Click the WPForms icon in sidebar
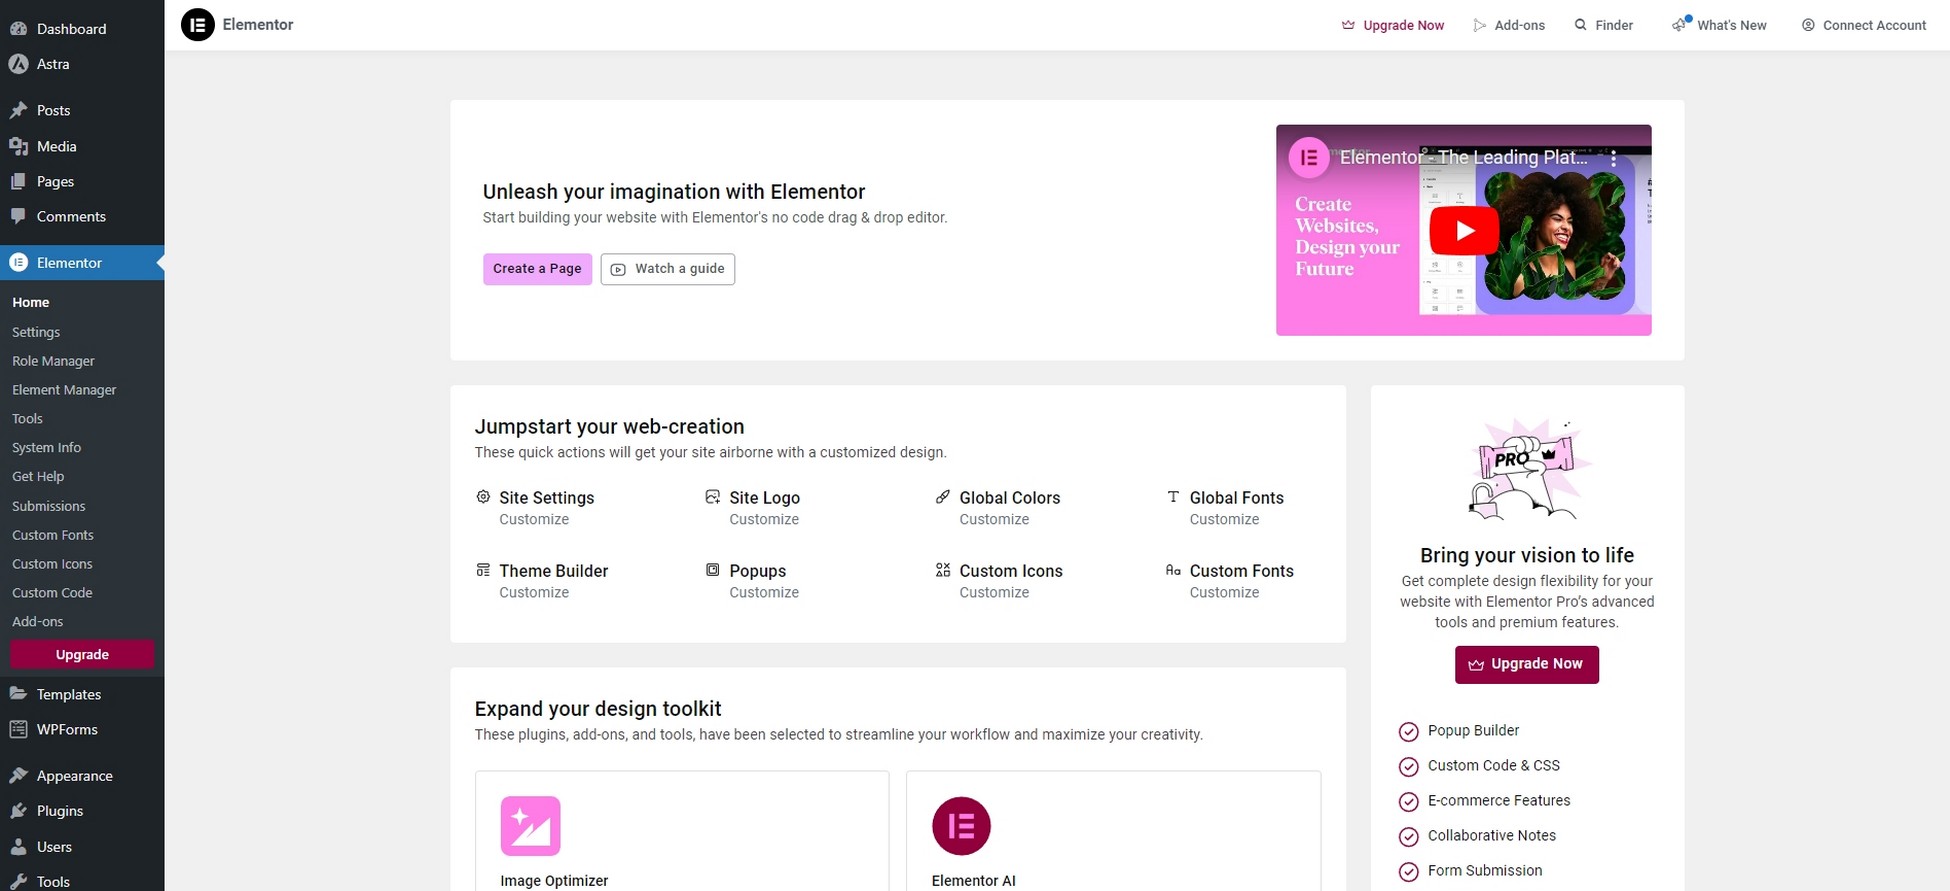This screenshot has height=891, width=1950. 18,729
